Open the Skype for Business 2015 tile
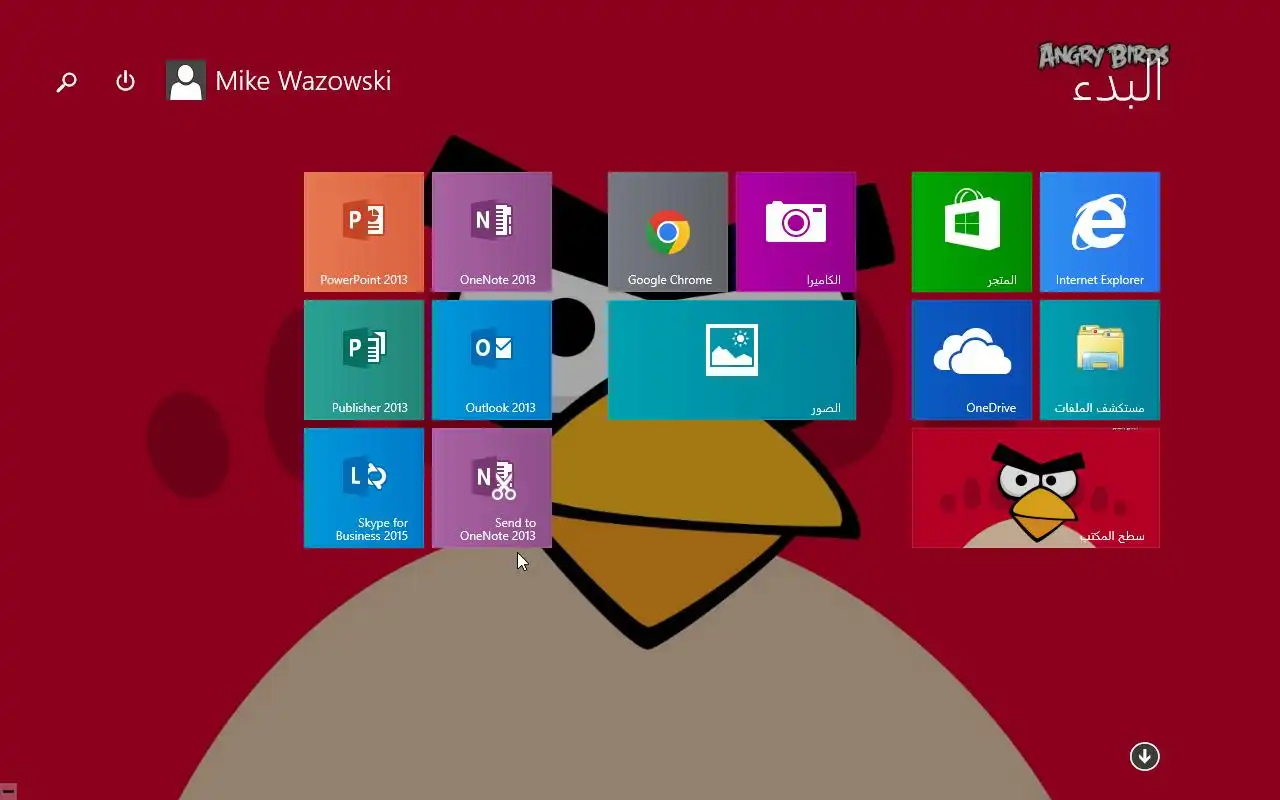 [364, 488]
